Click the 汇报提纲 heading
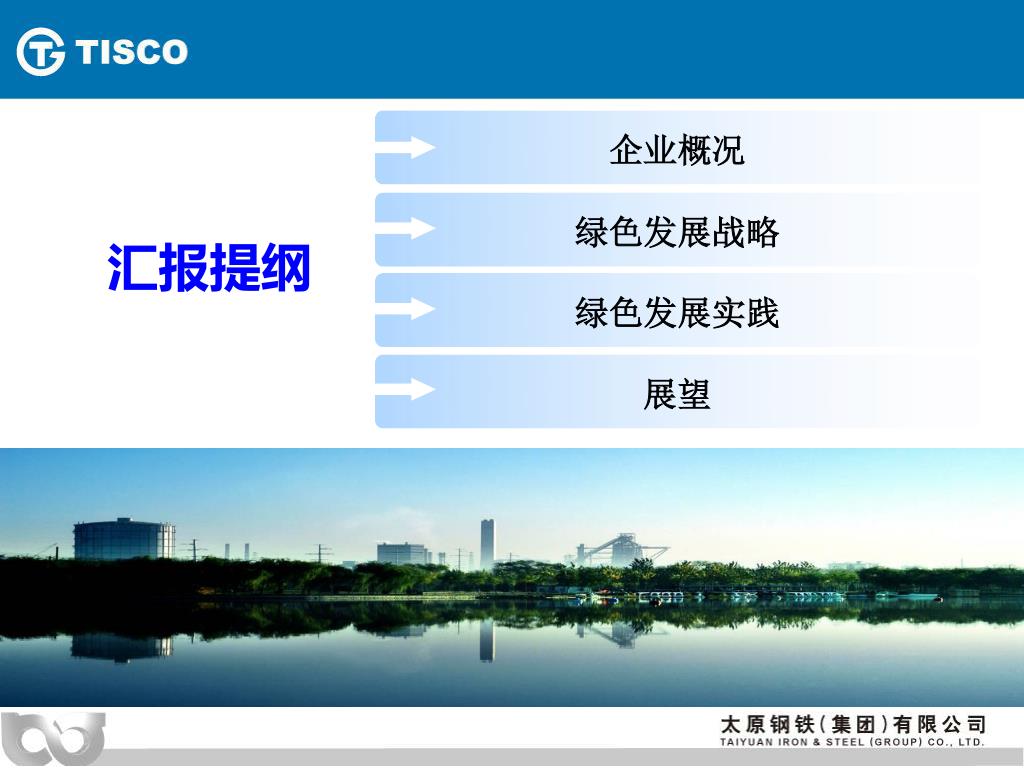This screenshot has height=768, width=1024. (209, 267)
